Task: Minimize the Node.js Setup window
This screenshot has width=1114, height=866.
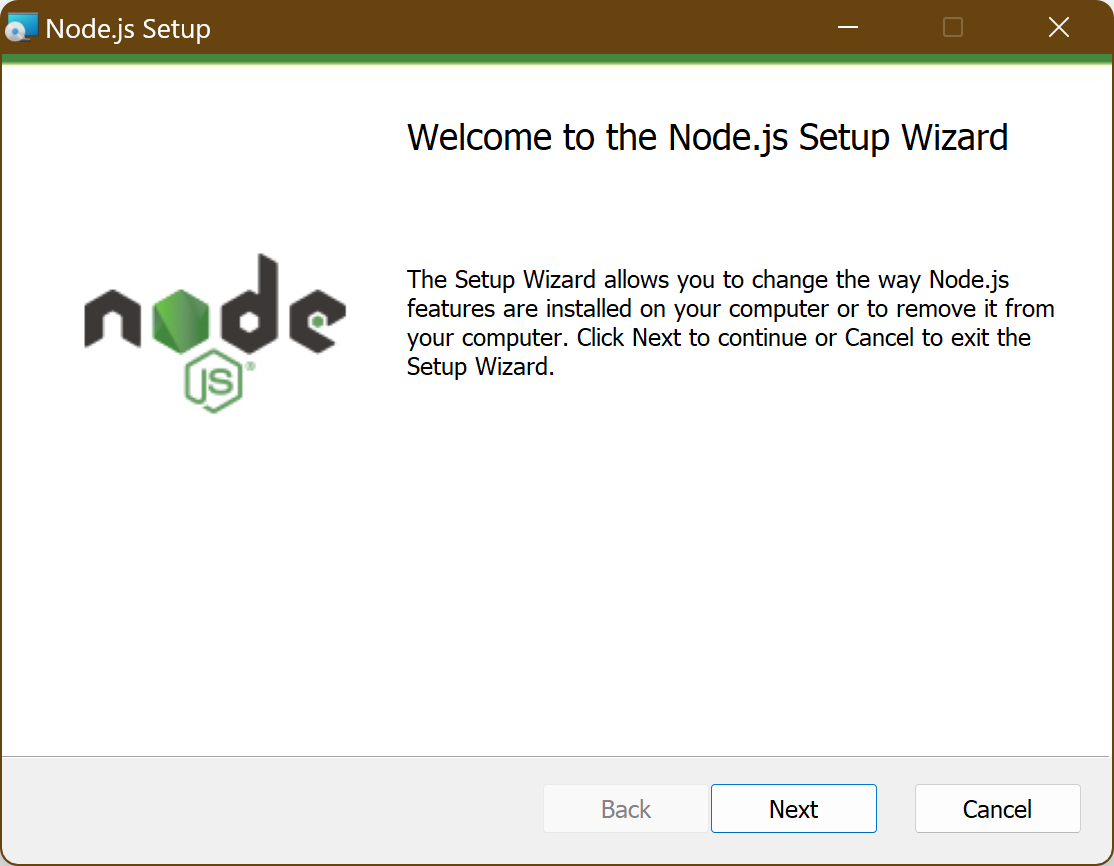Action: (848, 28)
